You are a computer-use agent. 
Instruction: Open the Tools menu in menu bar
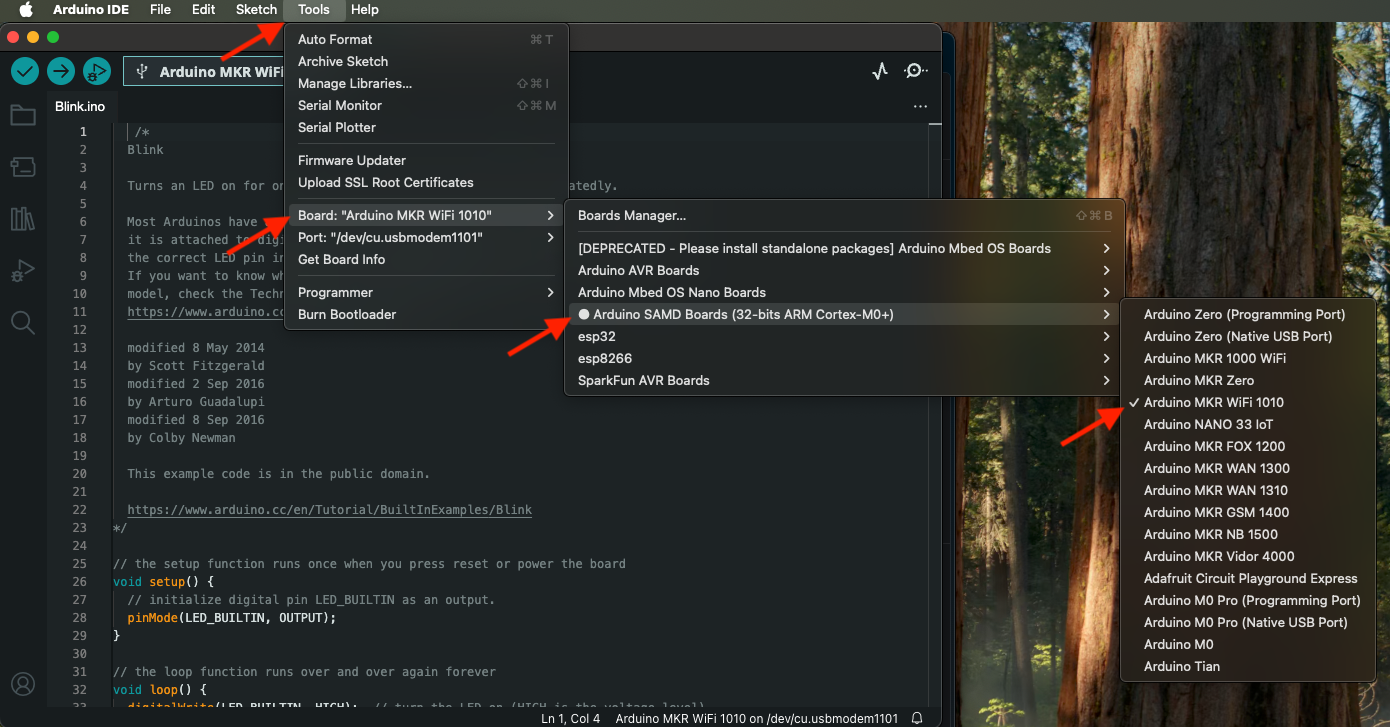coord(314,9)
